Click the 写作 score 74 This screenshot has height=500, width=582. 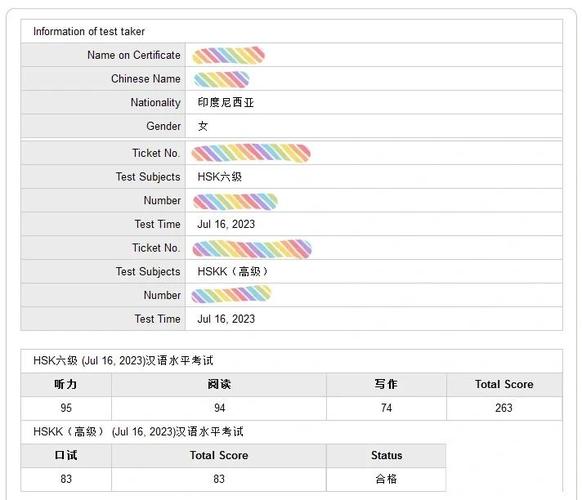click(x=386, y=408)
